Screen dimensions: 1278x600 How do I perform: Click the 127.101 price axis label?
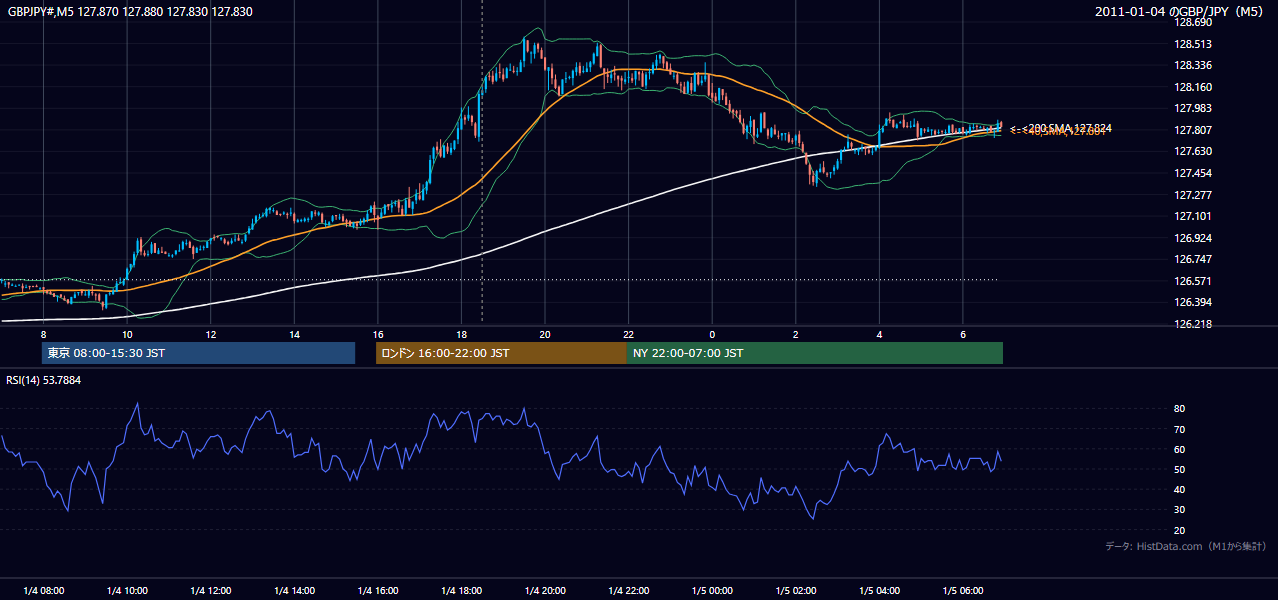1194,216
